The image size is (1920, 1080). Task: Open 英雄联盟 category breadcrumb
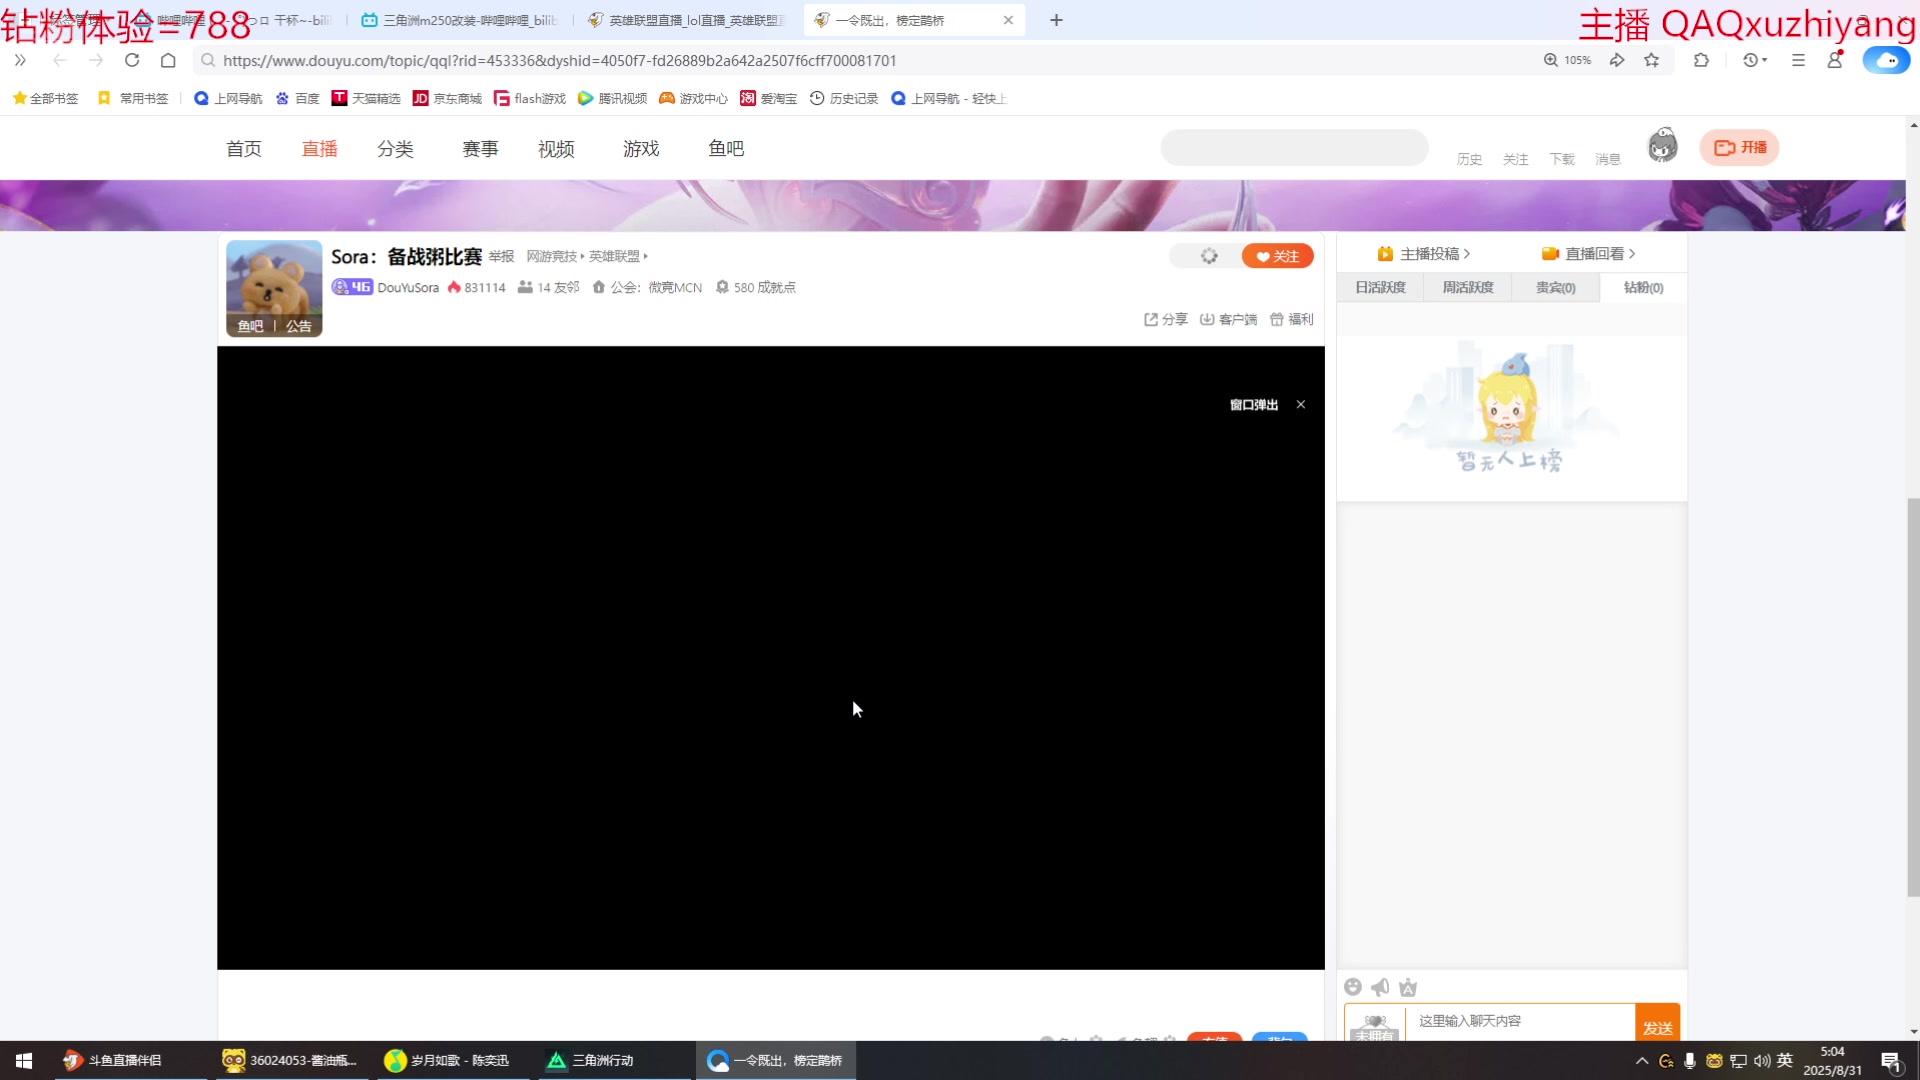coord(614,257)
